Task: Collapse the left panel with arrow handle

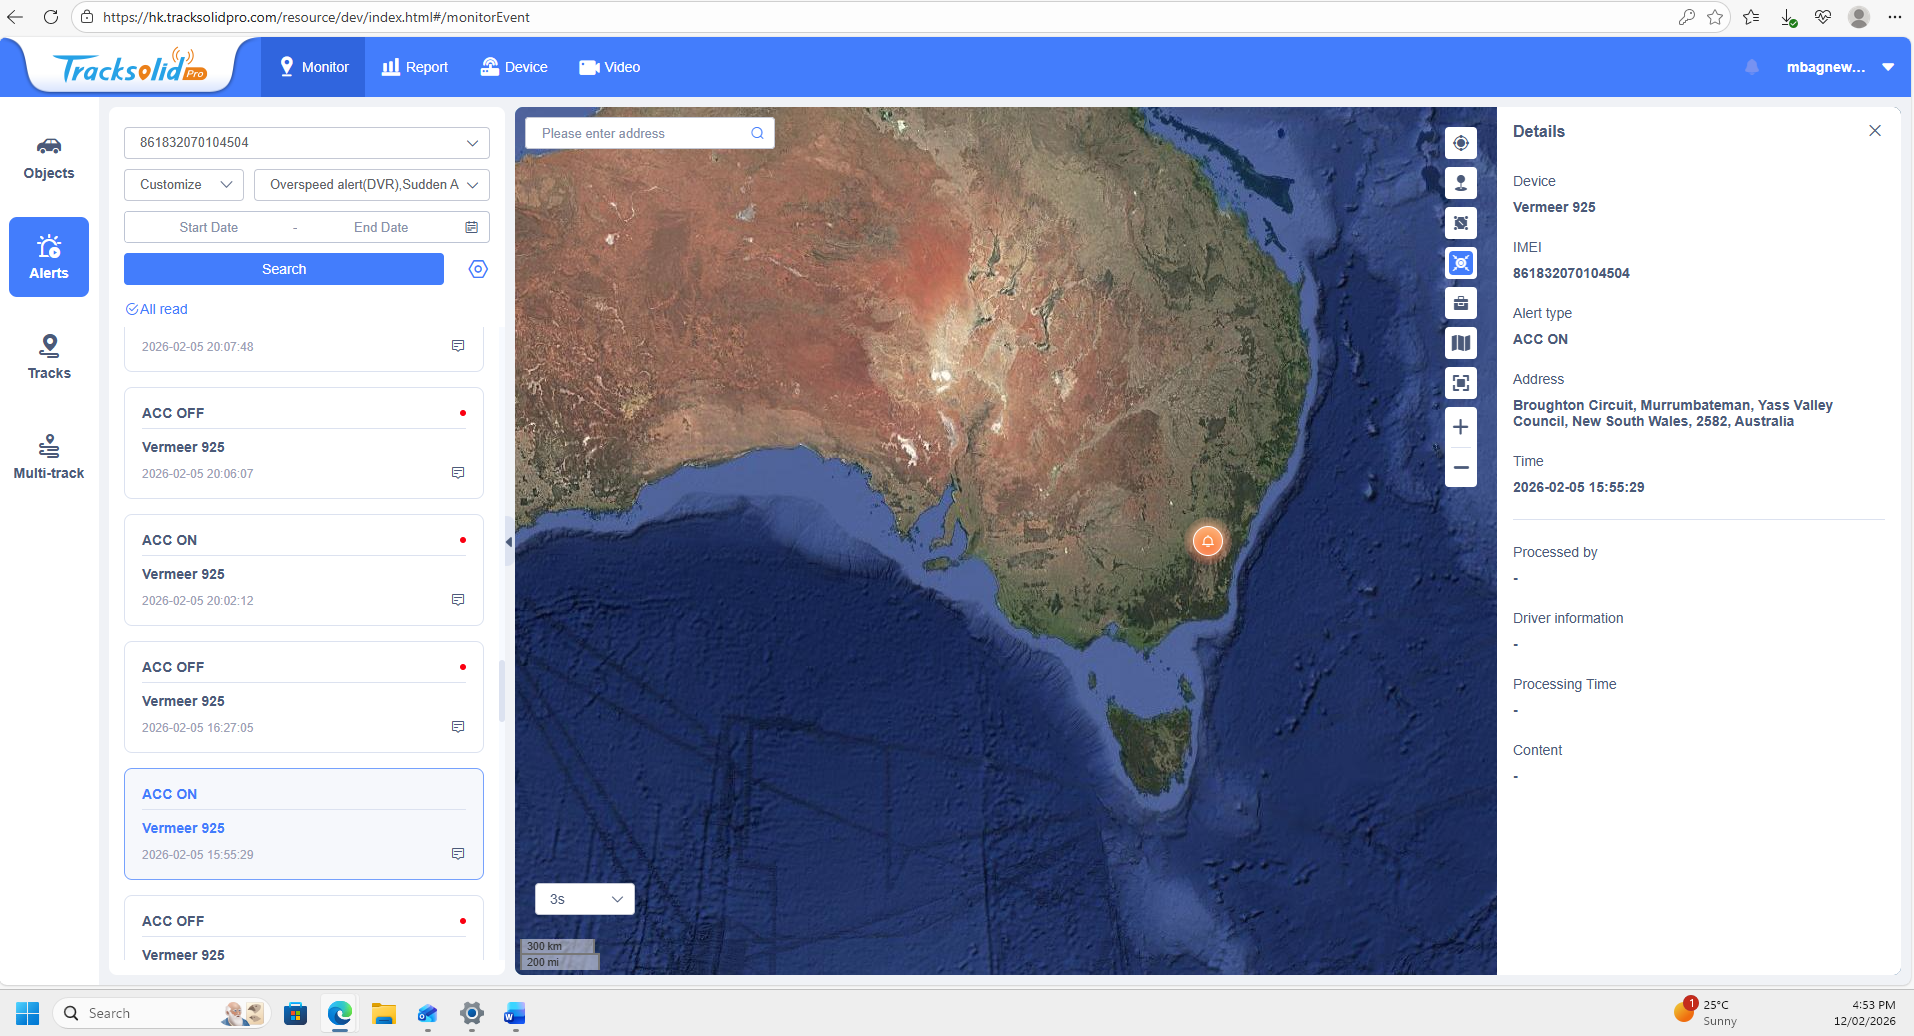Action: click(508, 542)
